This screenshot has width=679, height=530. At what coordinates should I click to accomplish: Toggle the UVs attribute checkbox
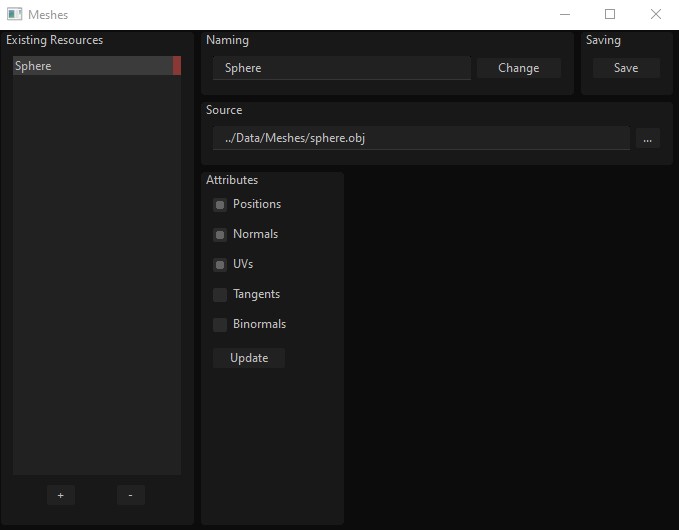click(x=220, y=265)
